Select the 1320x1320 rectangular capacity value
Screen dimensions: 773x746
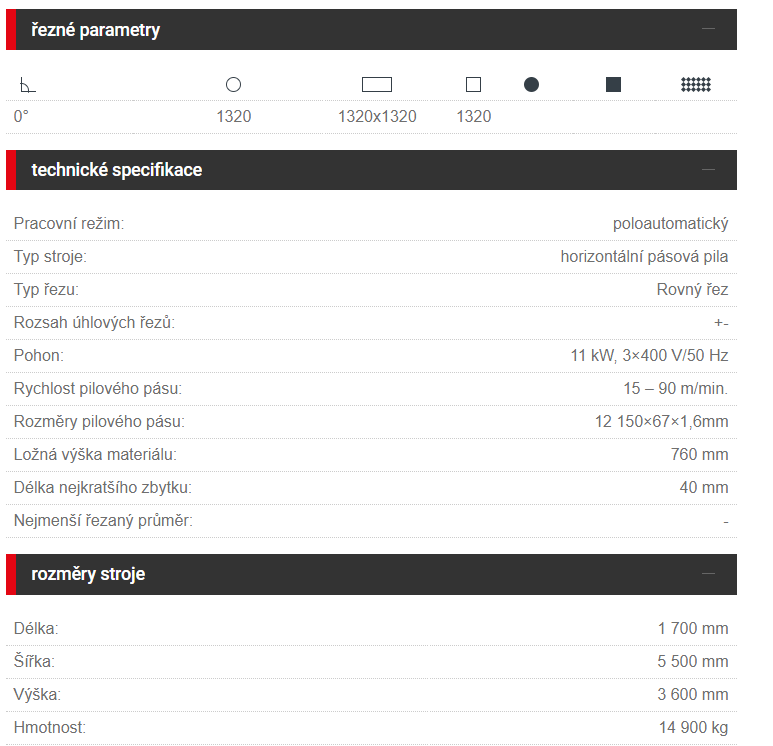(377, 116)
